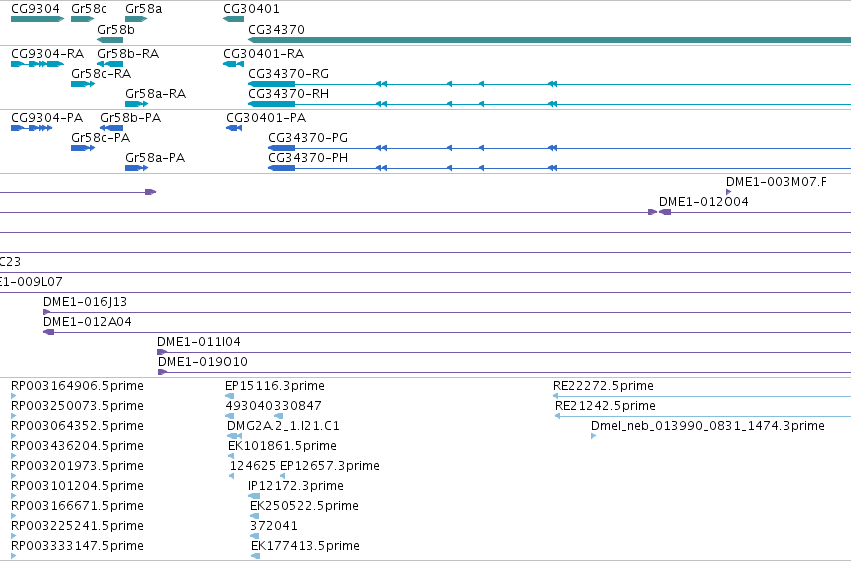Select the 493040330847 feature label

[273, 406]
